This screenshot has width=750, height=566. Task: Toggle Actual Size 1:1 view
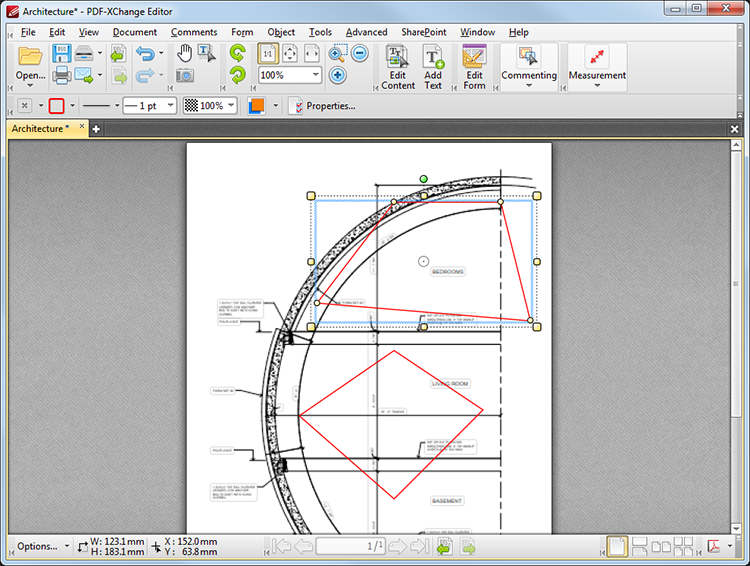pos(268,54)
